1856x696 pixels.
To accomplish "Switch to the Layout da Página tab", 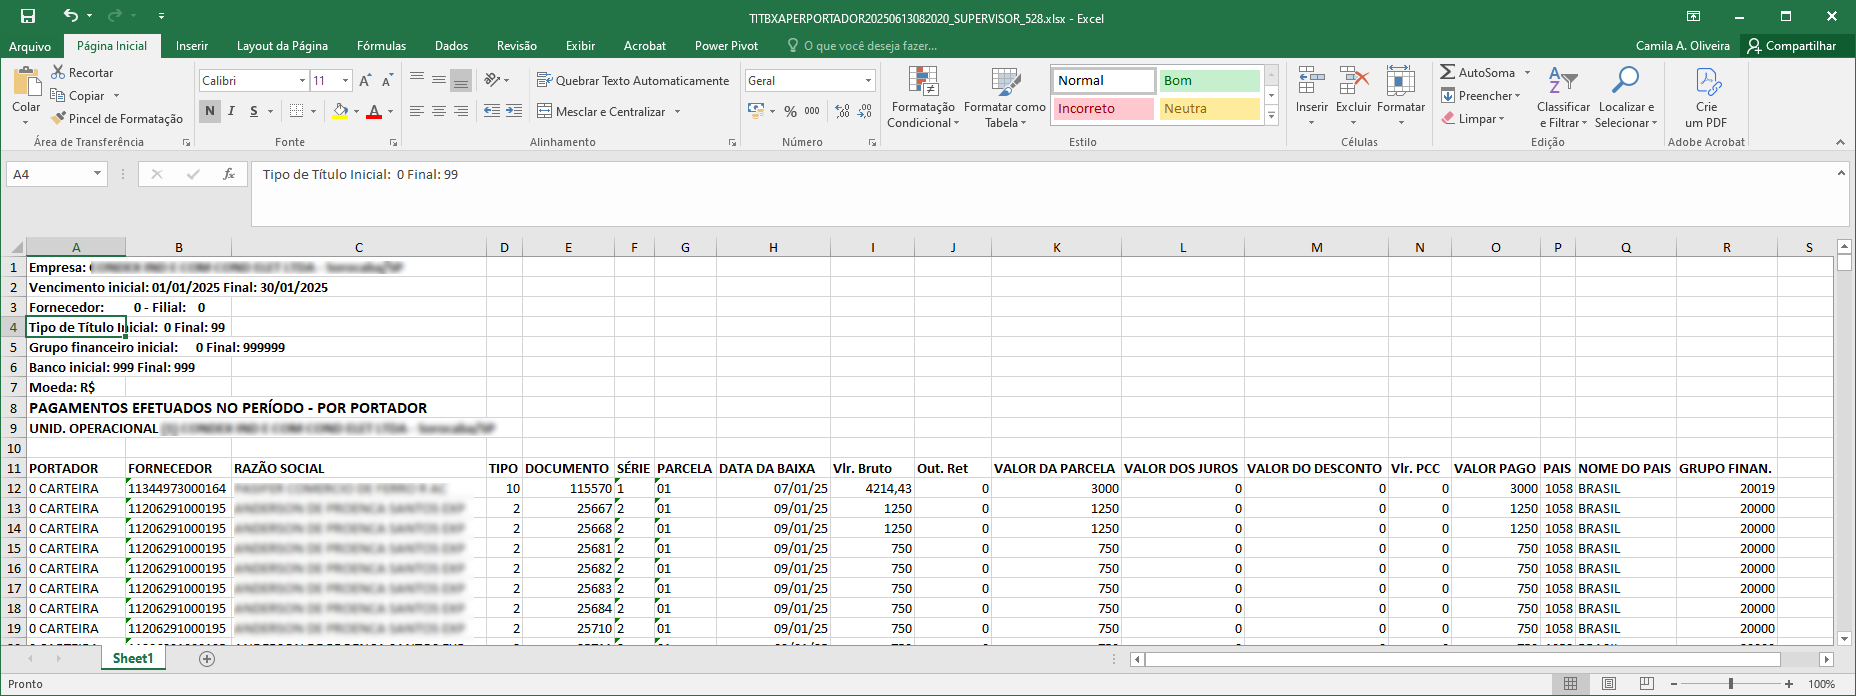I will 282,46.
